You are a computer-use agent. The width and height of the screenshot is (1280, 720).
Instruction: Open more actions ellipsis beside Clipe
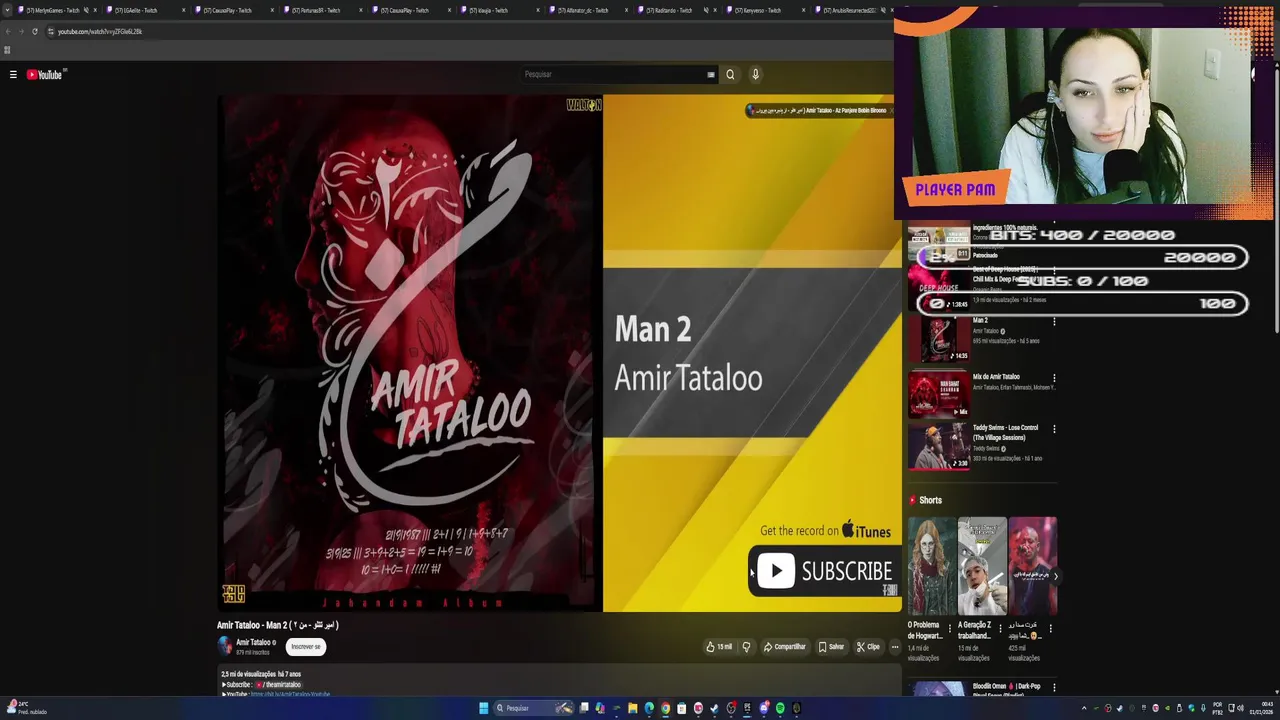click(x=895, y=647)
